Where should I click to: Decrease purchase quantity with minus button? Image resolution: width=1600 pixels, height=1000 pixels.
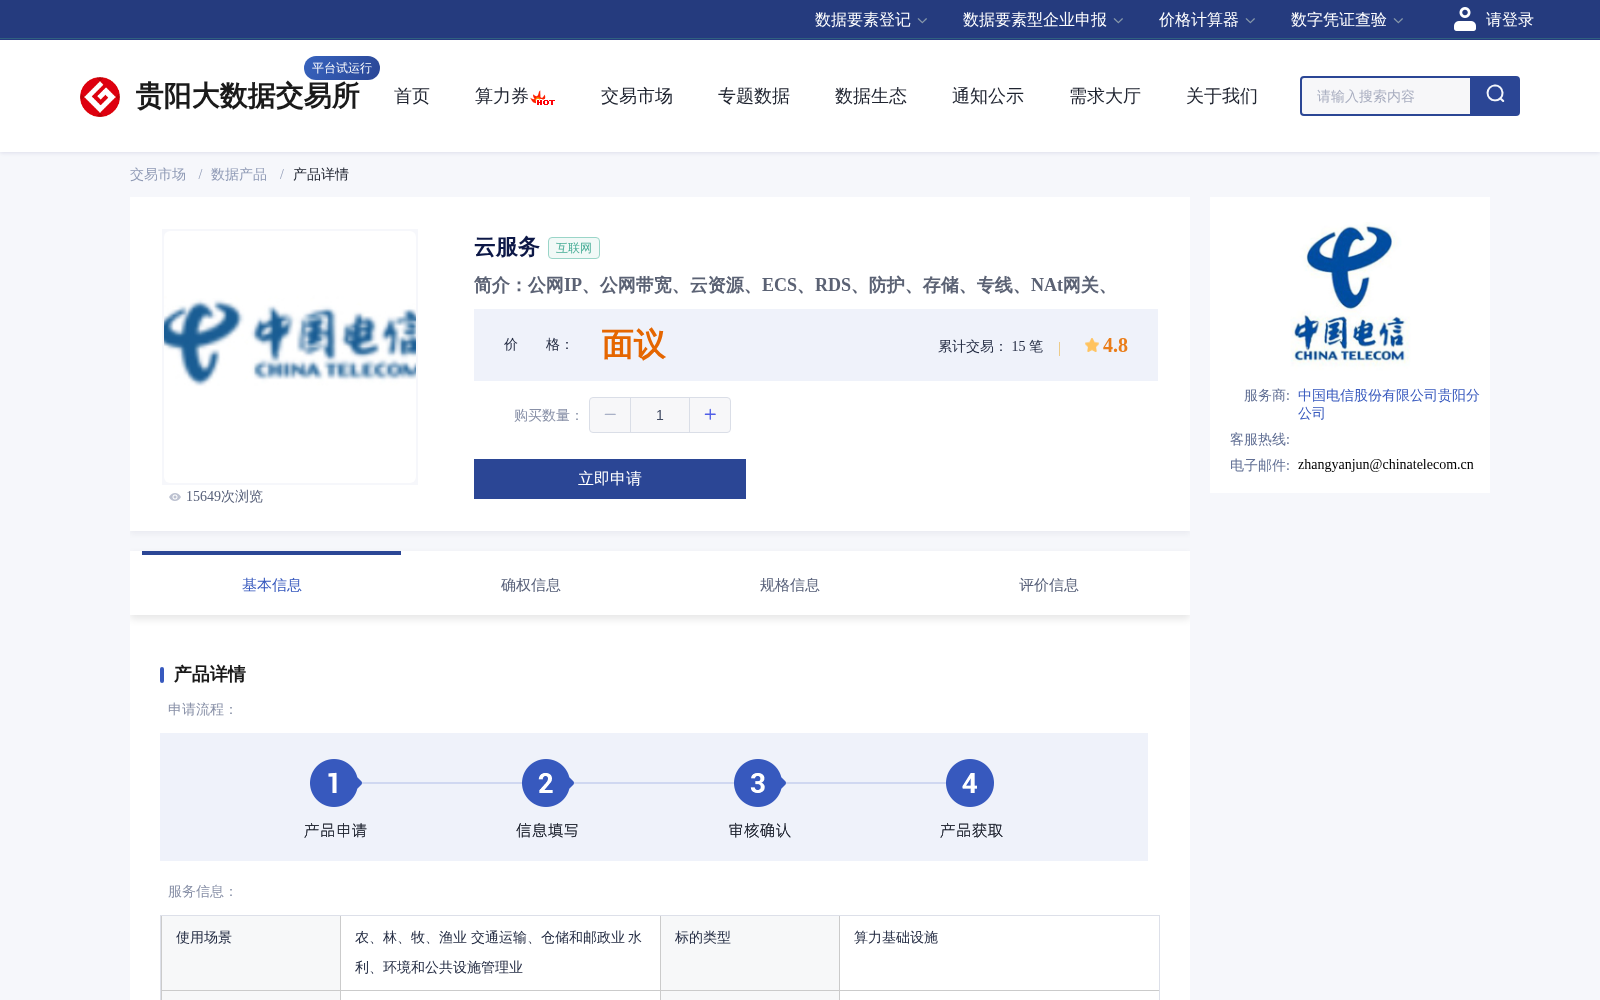coord(610,415)
